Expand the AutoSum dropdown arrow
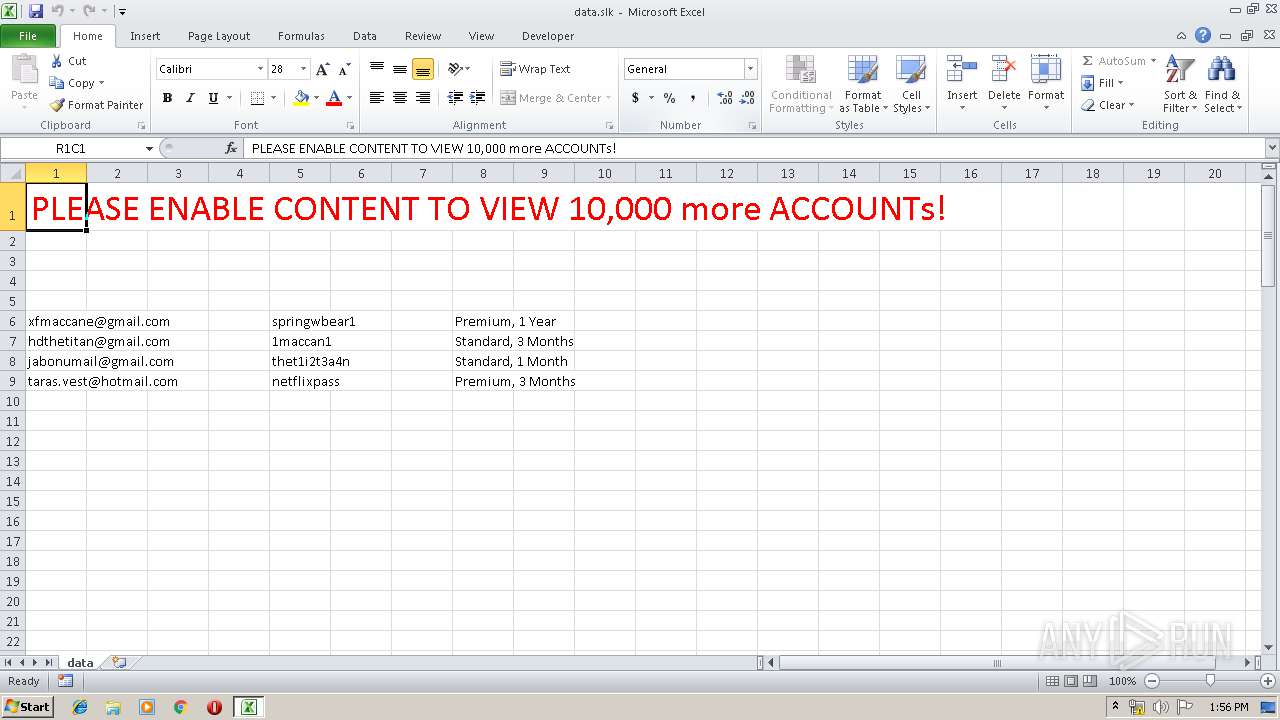The width and height of the screenshot is (1280, 720). [x=1153, y=61]
